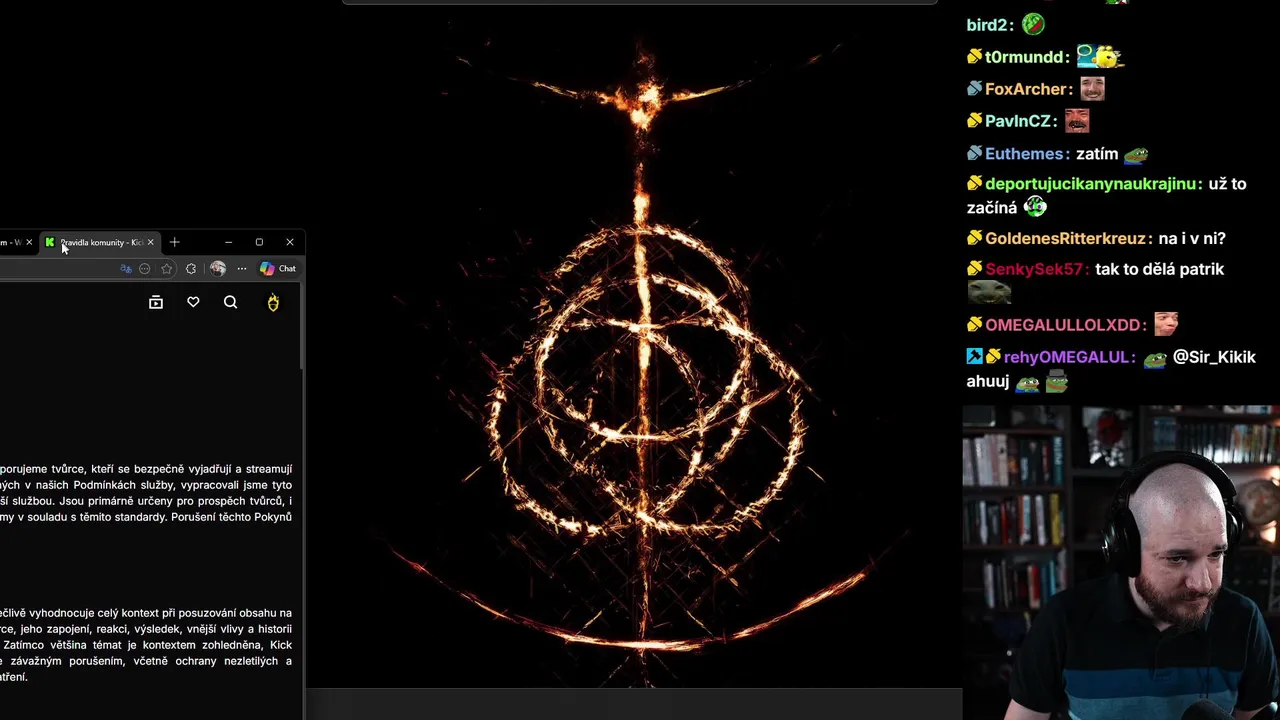
Task: Click username deportujucikanynaukrajinu in chat
Action: 1091,184
